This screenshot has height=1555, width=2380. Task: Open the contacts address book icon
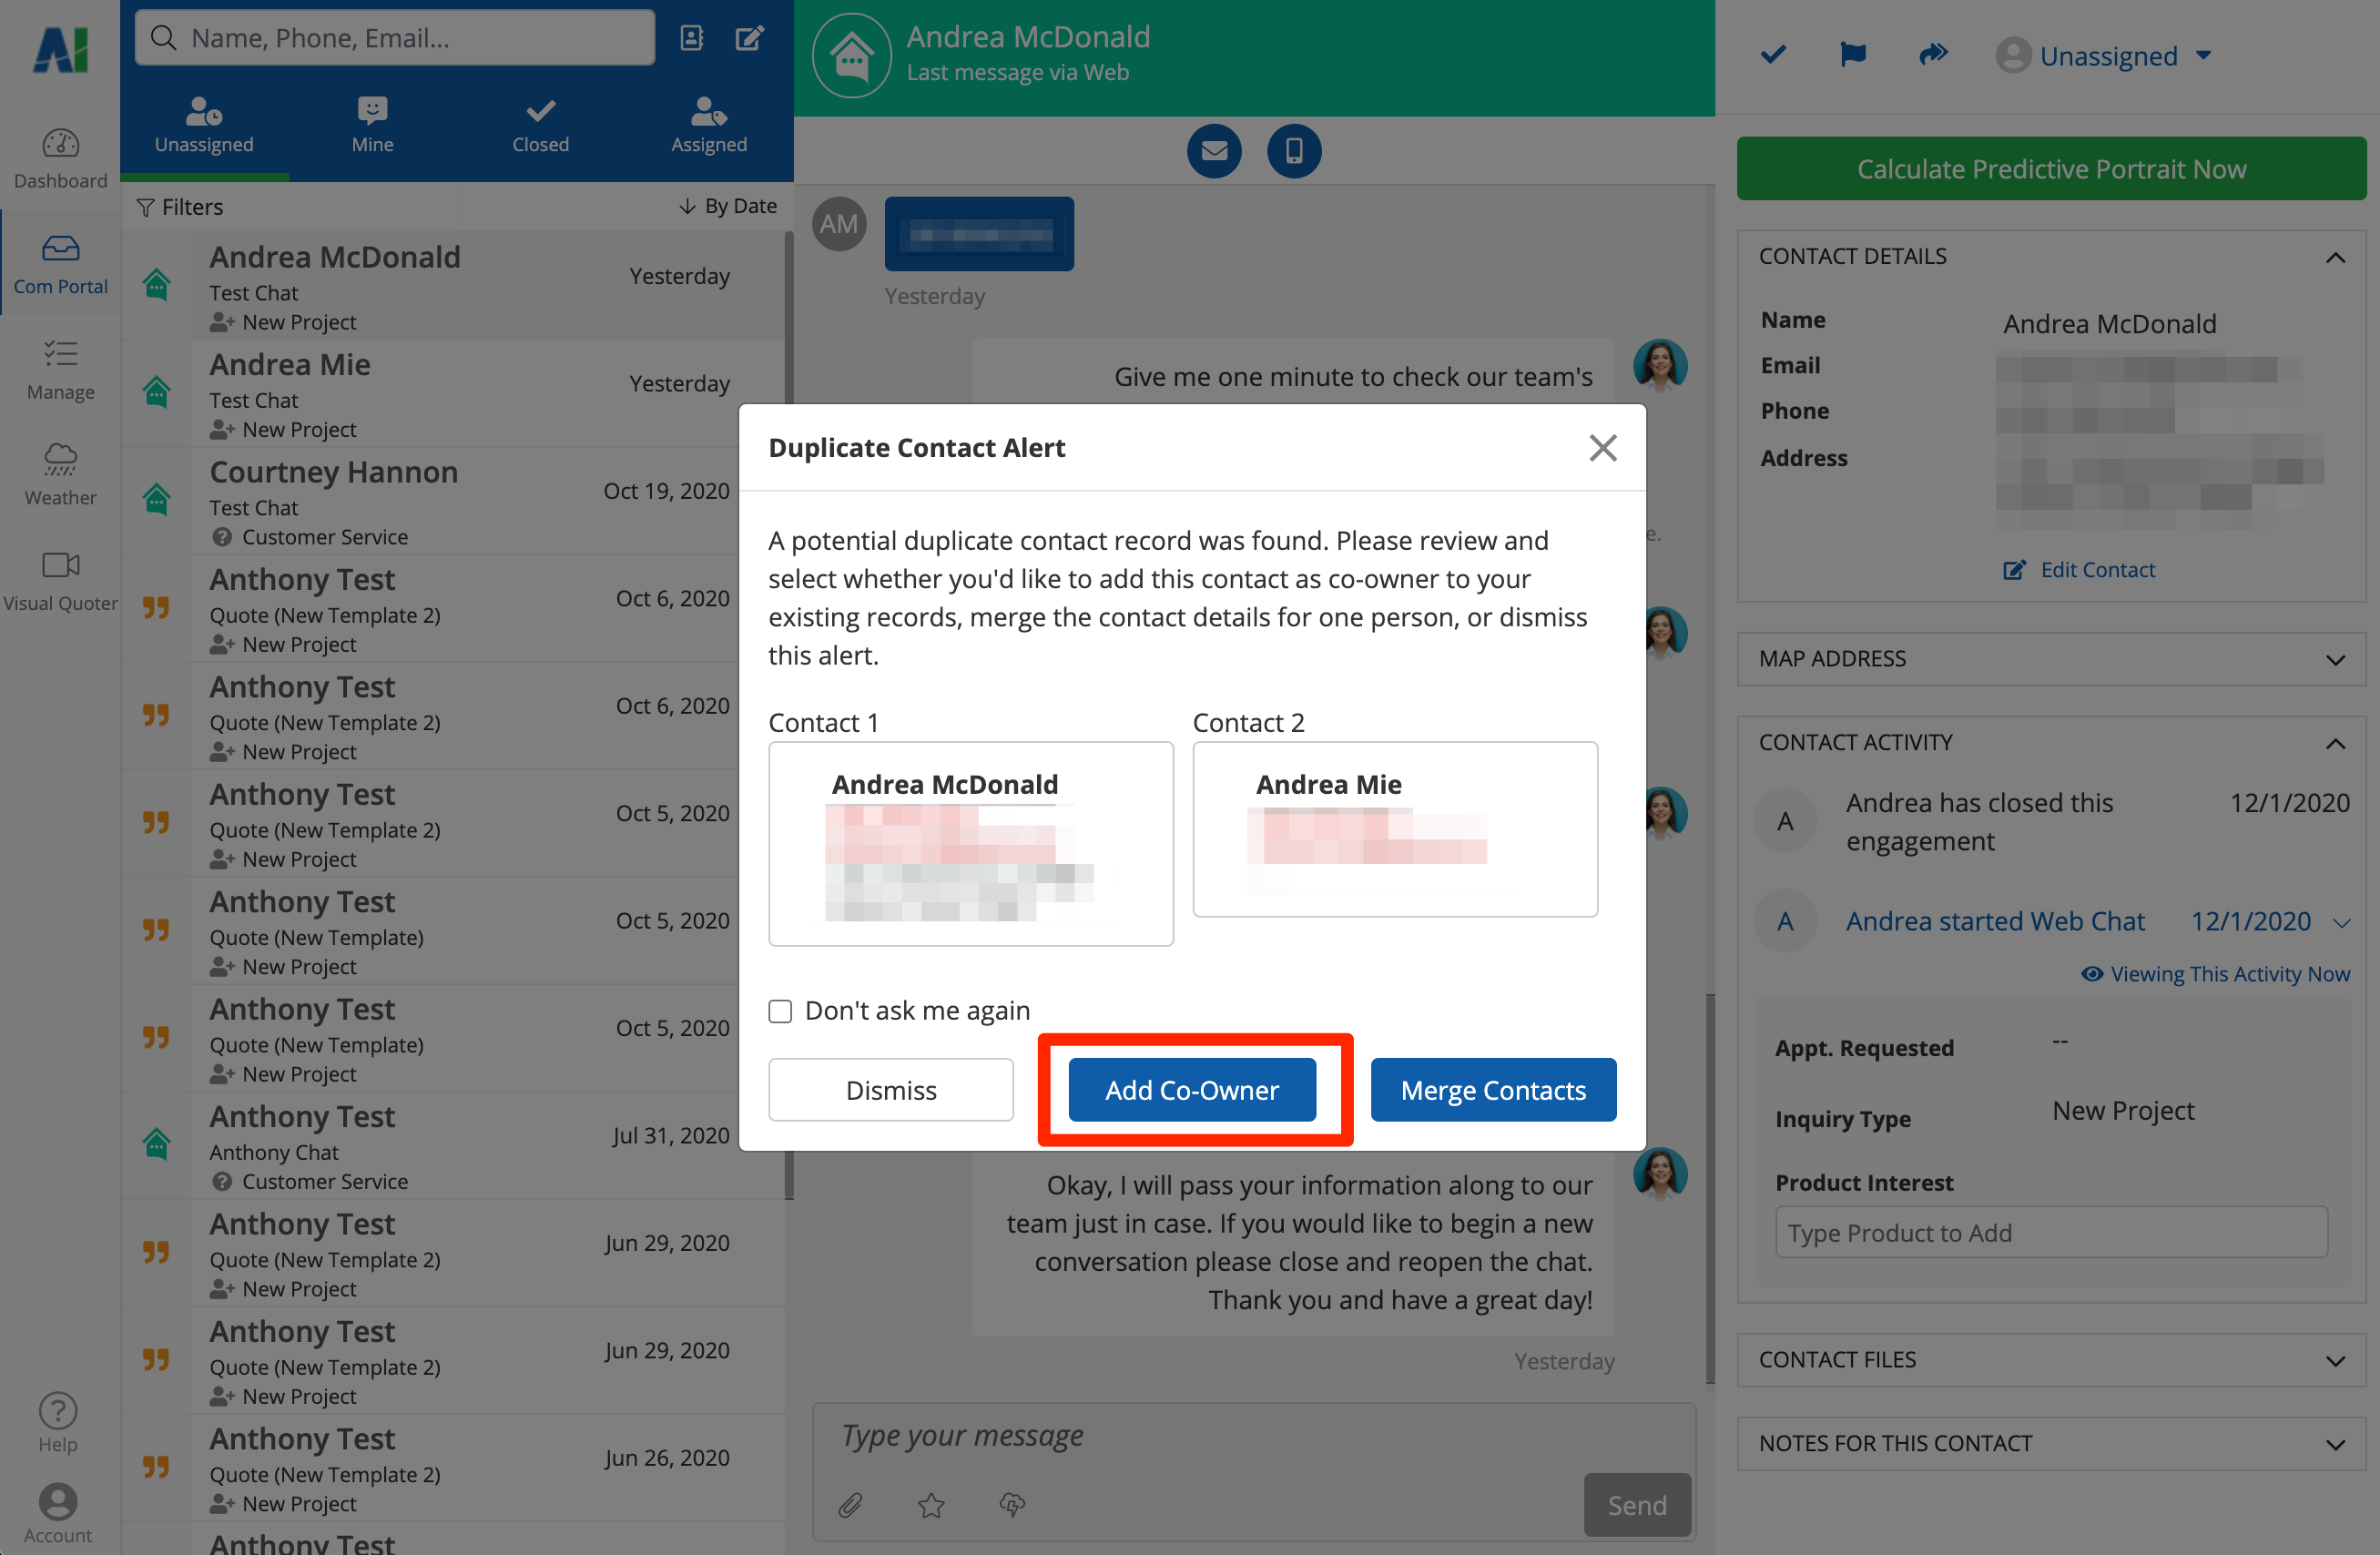pos(692,38)
